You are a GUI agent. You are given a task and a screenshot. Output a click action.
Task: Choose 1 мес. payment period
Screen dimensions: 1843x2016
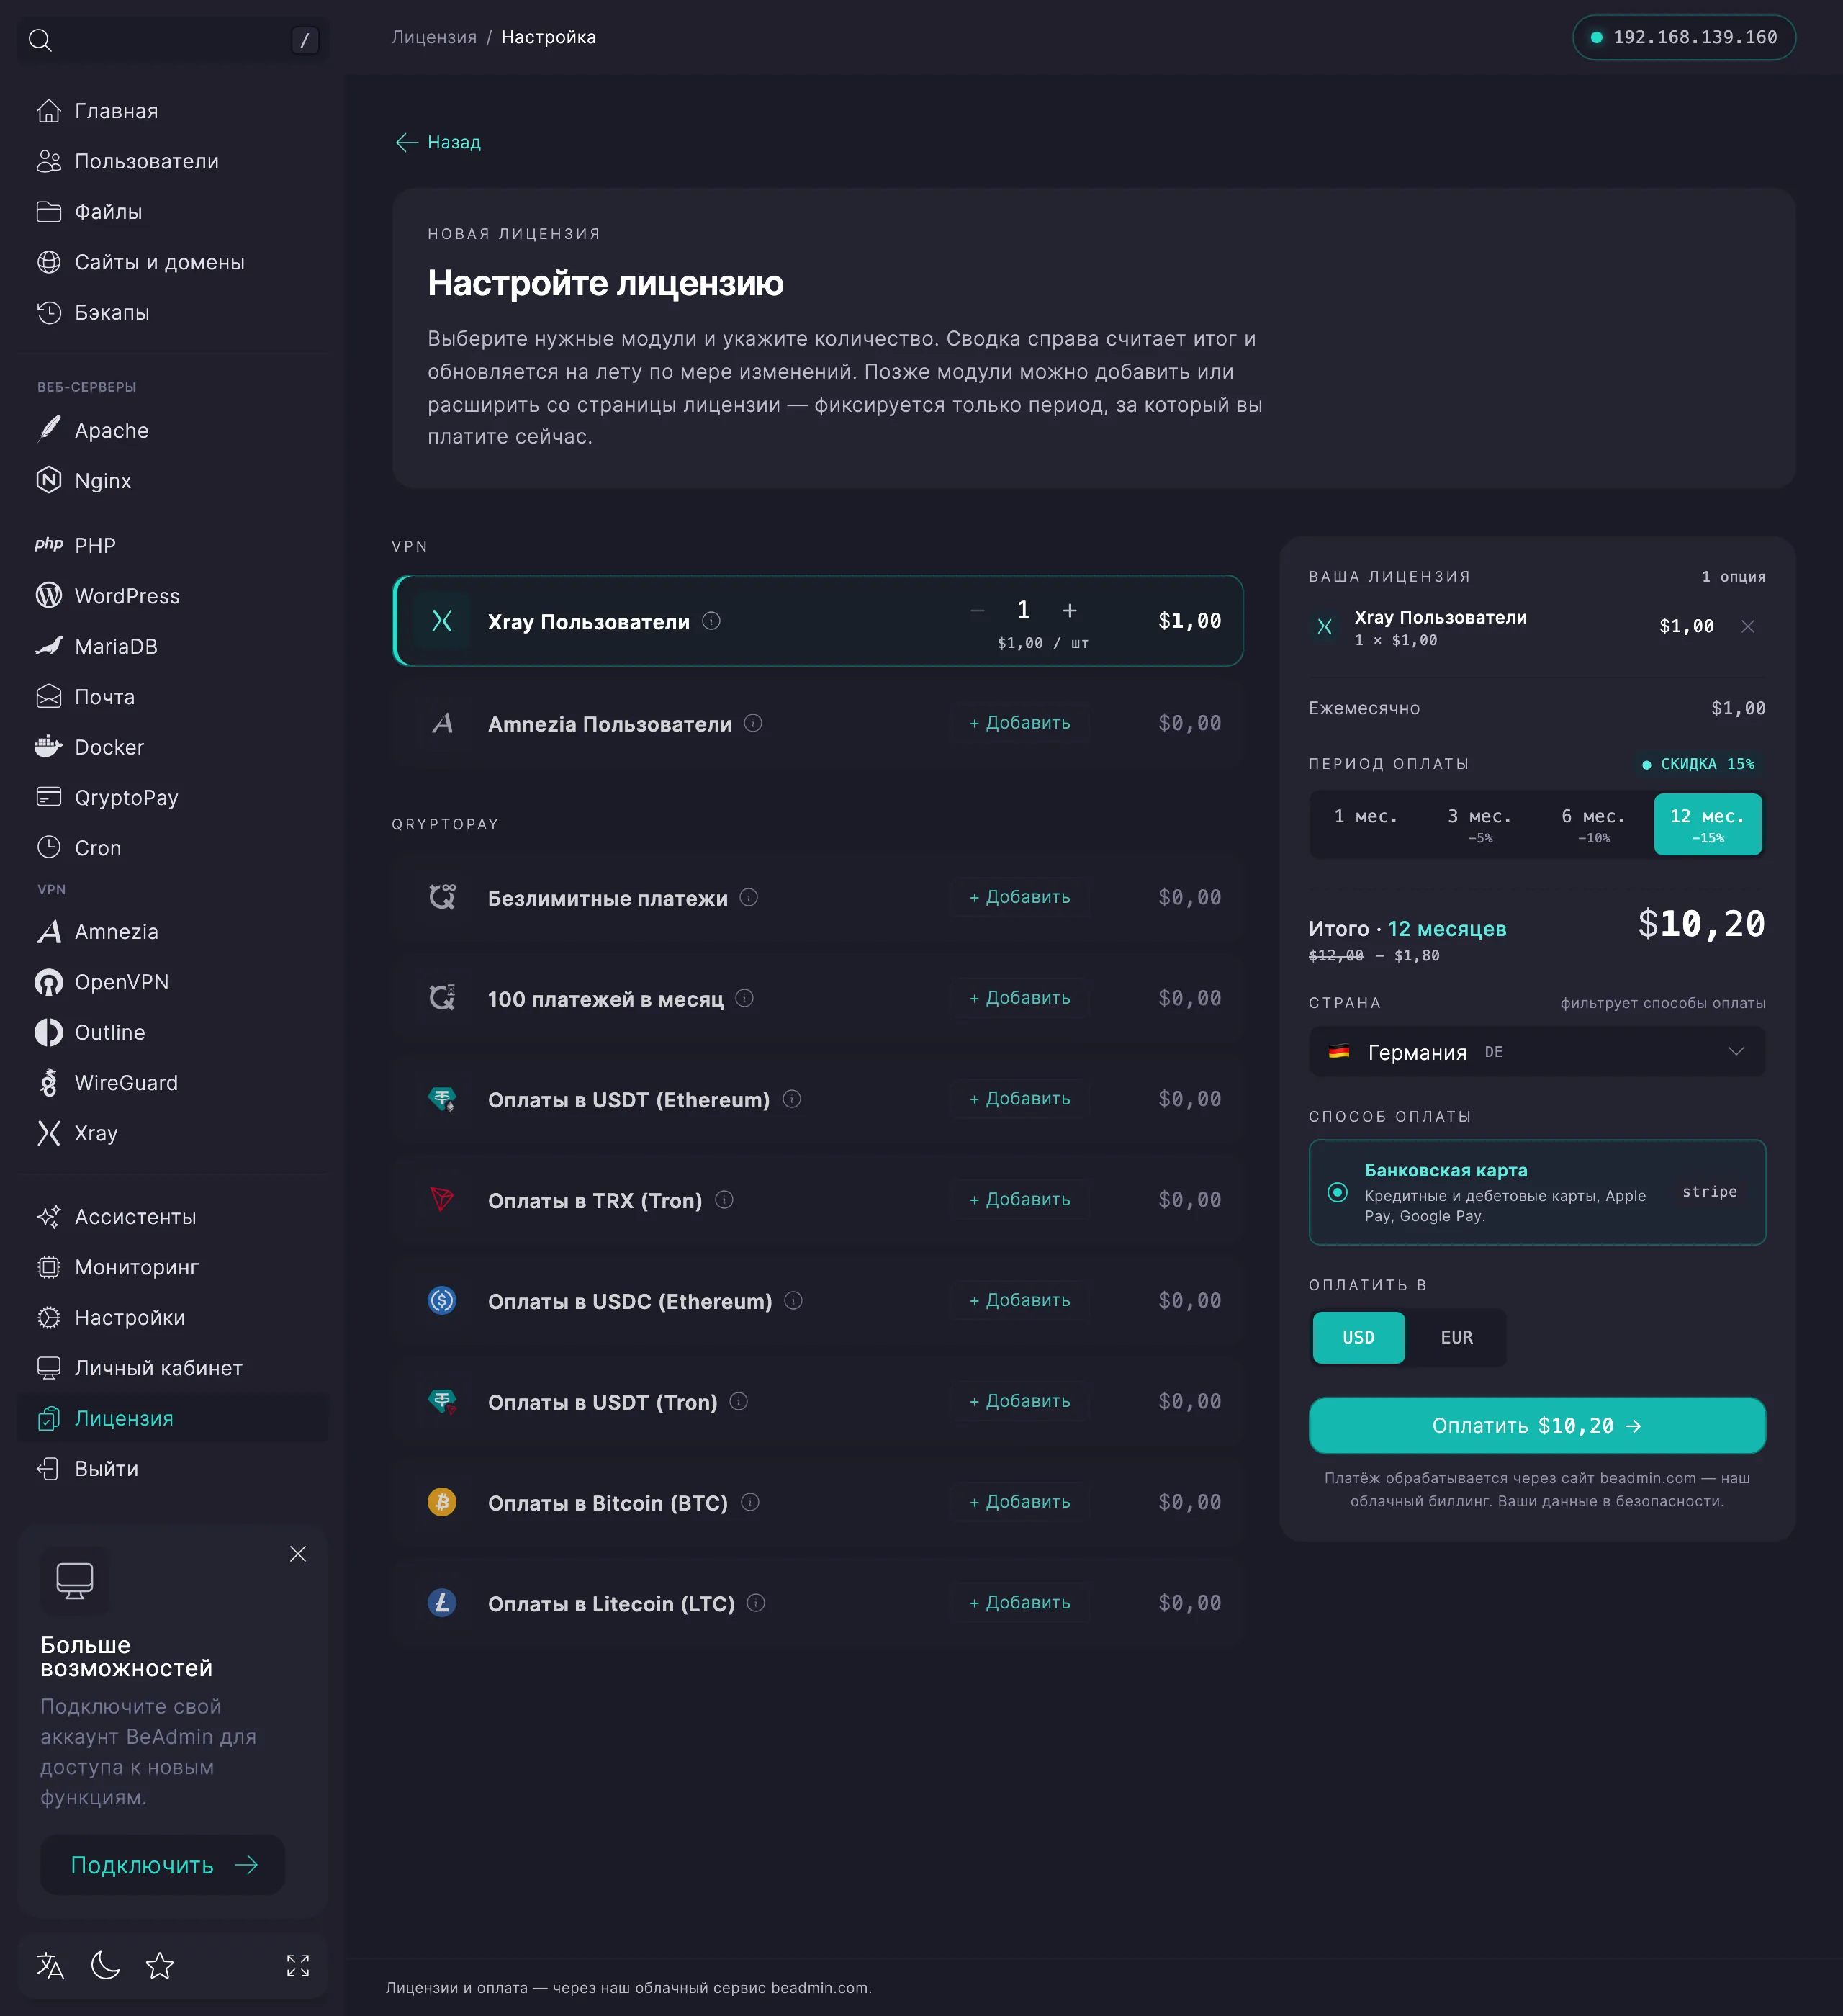click(x=1366, y=824)
